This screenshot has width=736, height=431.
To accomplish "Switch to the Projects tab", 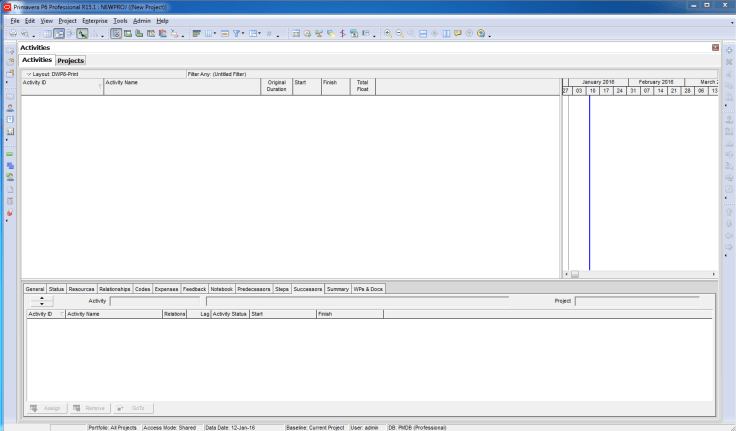I will point(70,60).
